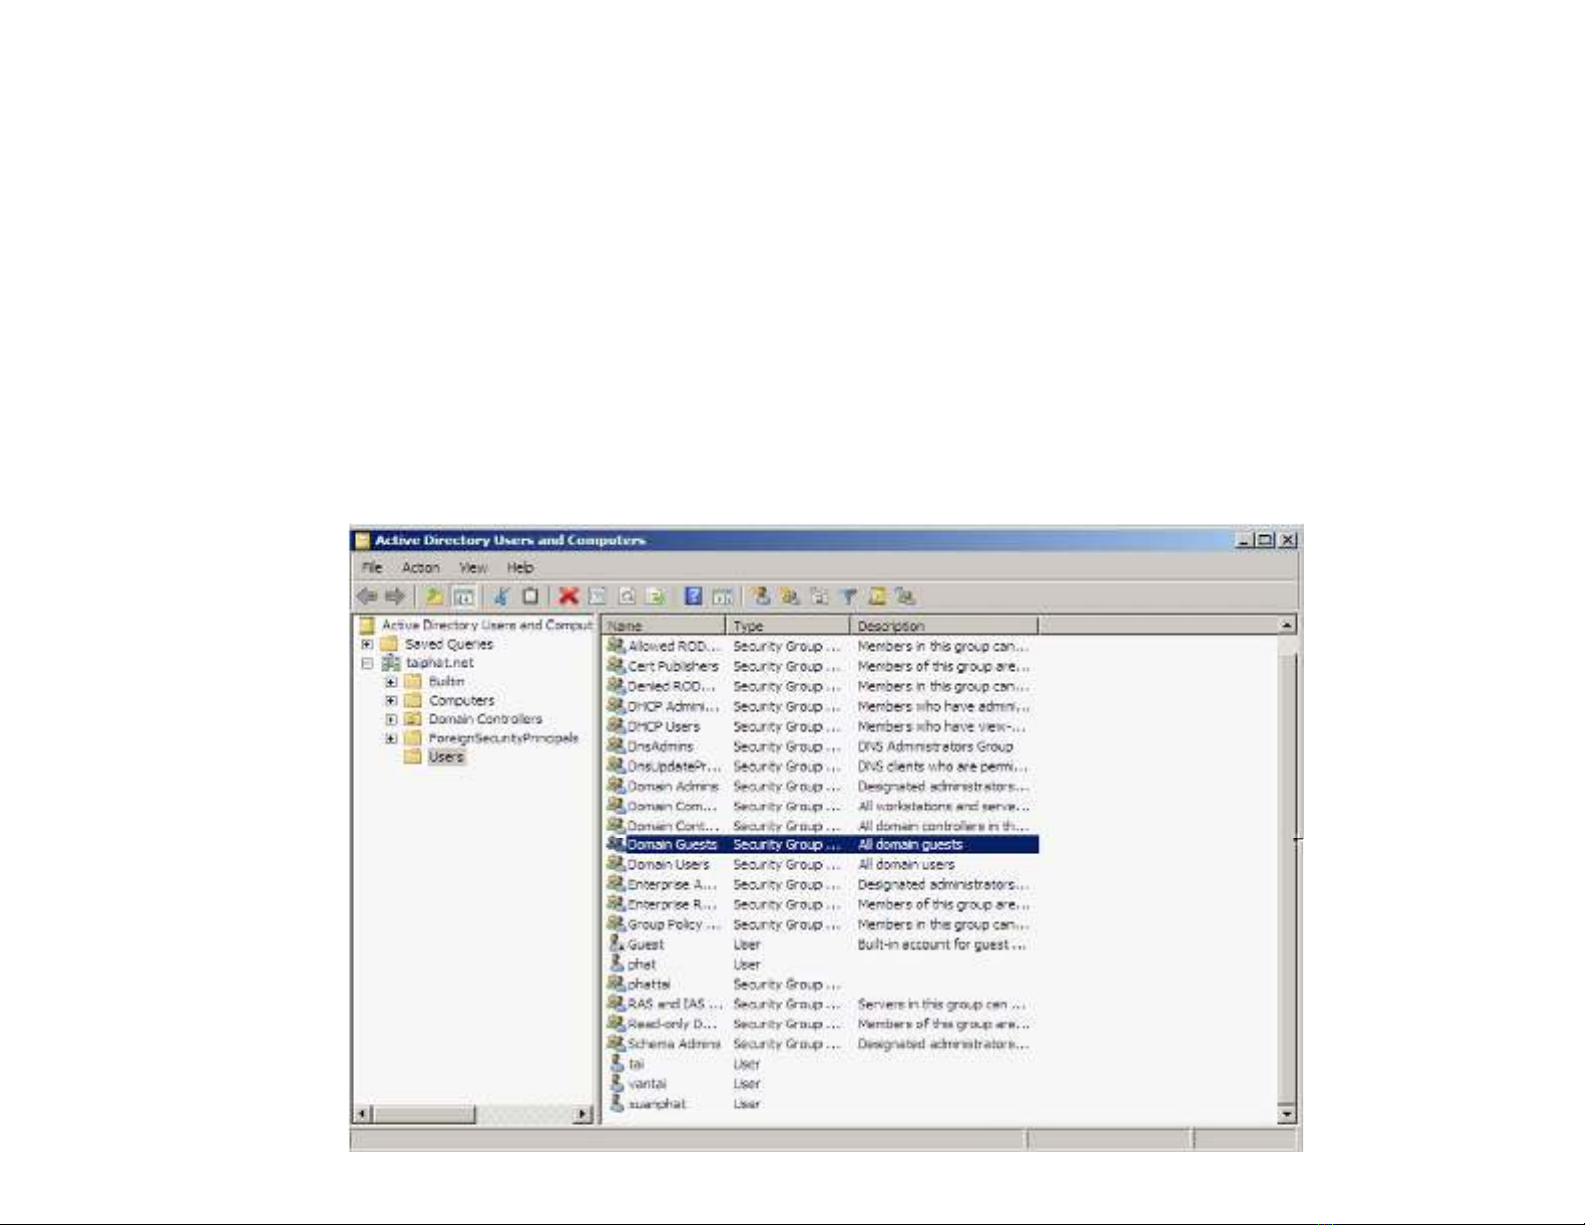This screenshot has width=1585, height=1225.
Task: Select Saved Queries in the tree
Action: (x=449, y=644)
